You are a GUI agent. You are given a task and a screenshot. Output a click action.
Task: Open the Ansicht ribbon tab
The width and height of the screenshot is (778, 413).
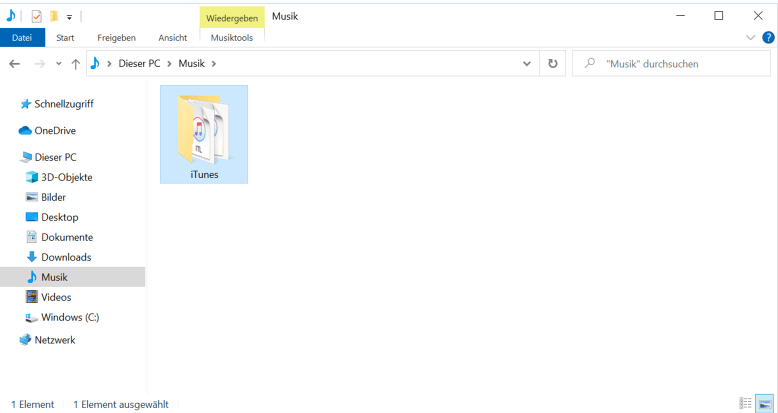[x=173, y=38]
